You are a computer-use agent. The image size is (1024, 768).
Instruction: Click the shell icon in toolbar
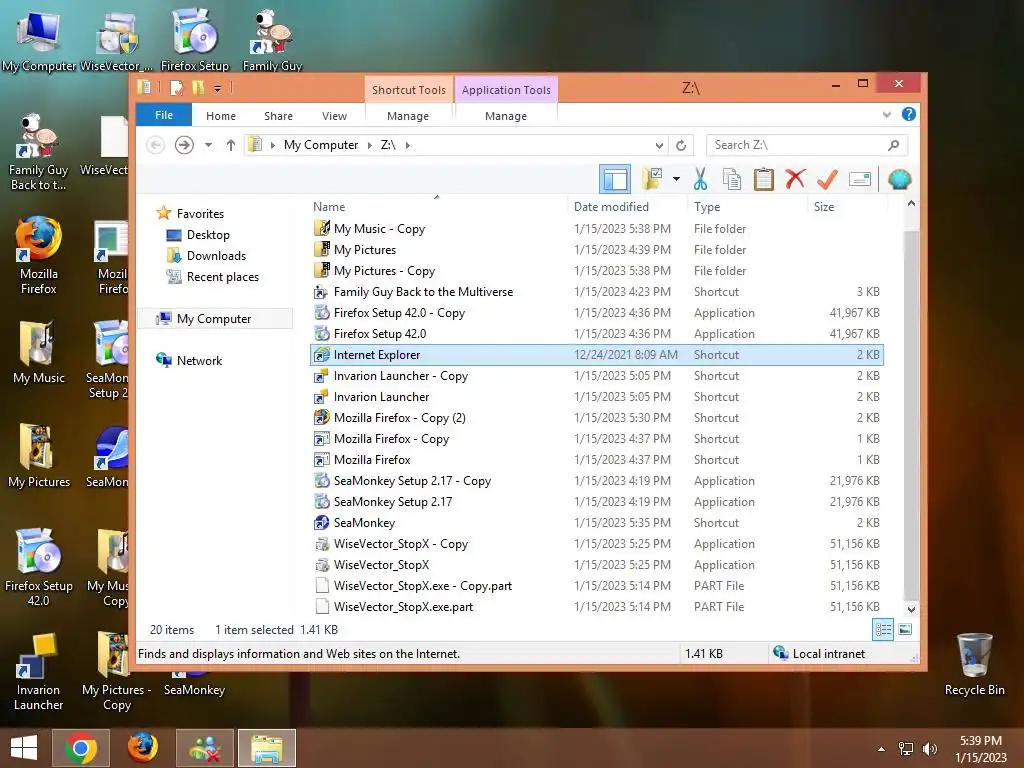pyautogui.click(x=900, y=178)
